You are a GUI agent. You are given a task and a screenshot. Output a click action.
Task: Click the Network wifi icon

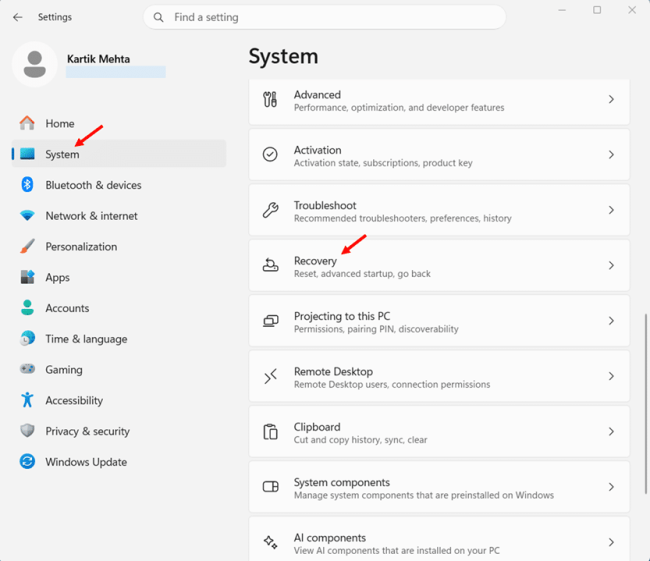coord(27,216)
